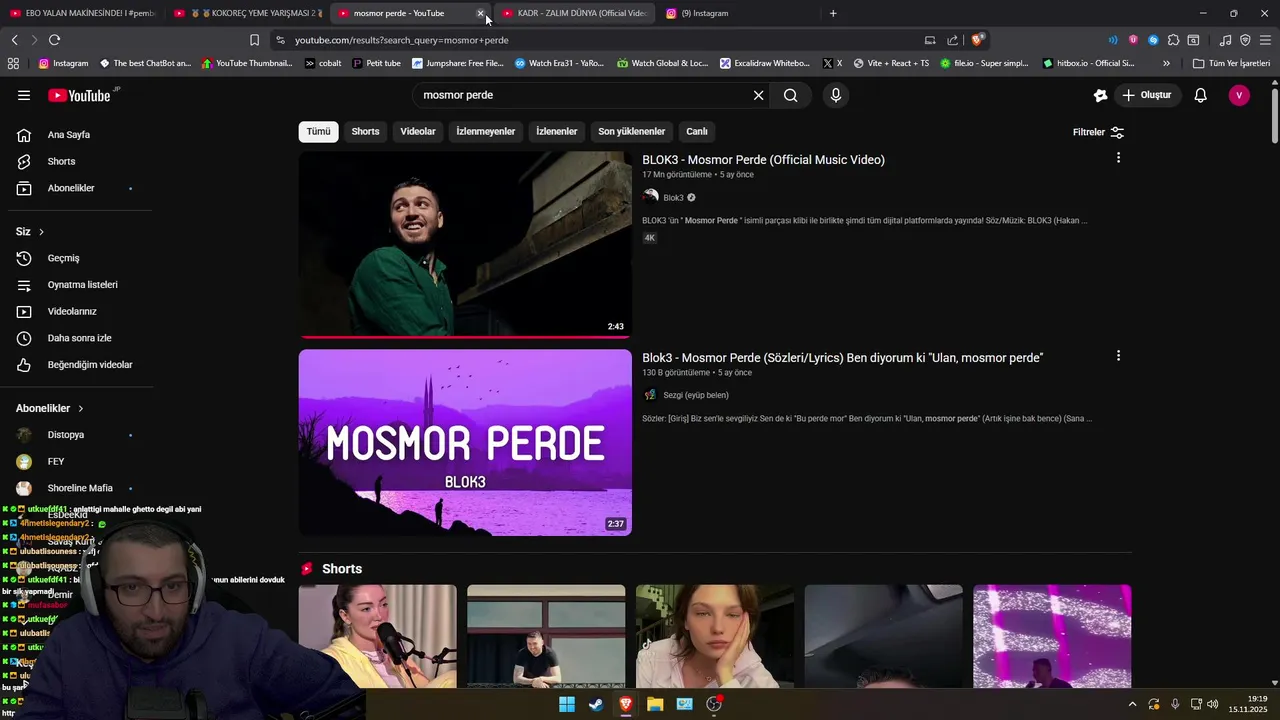Open the Filtreler filter panel
Screen dimensions: 1280x720
pyautogui.click(x=1098, y=132)
